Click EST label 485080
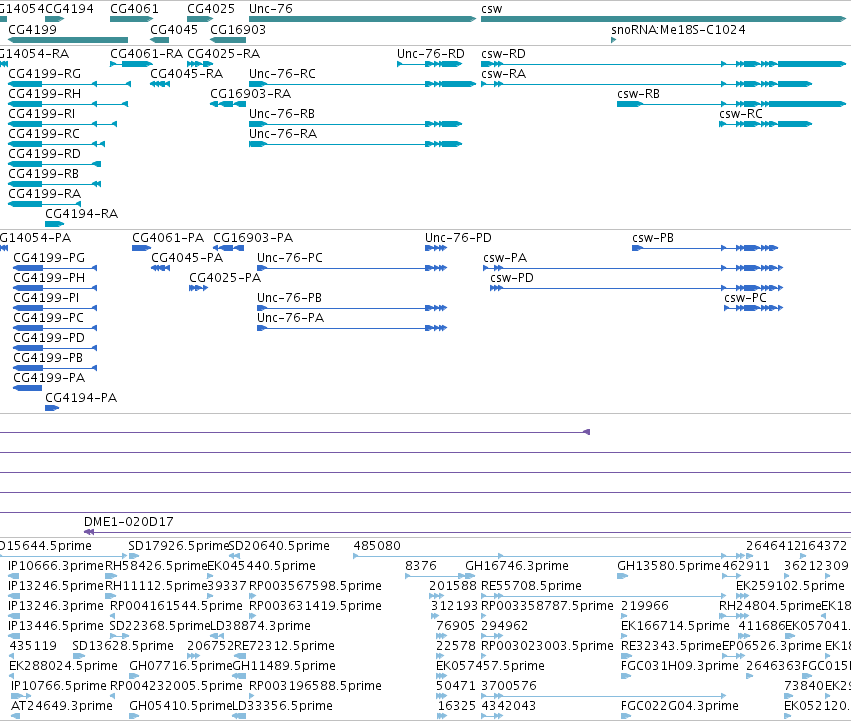This screenshot has width=851, height=721. [x=377, y=546]
